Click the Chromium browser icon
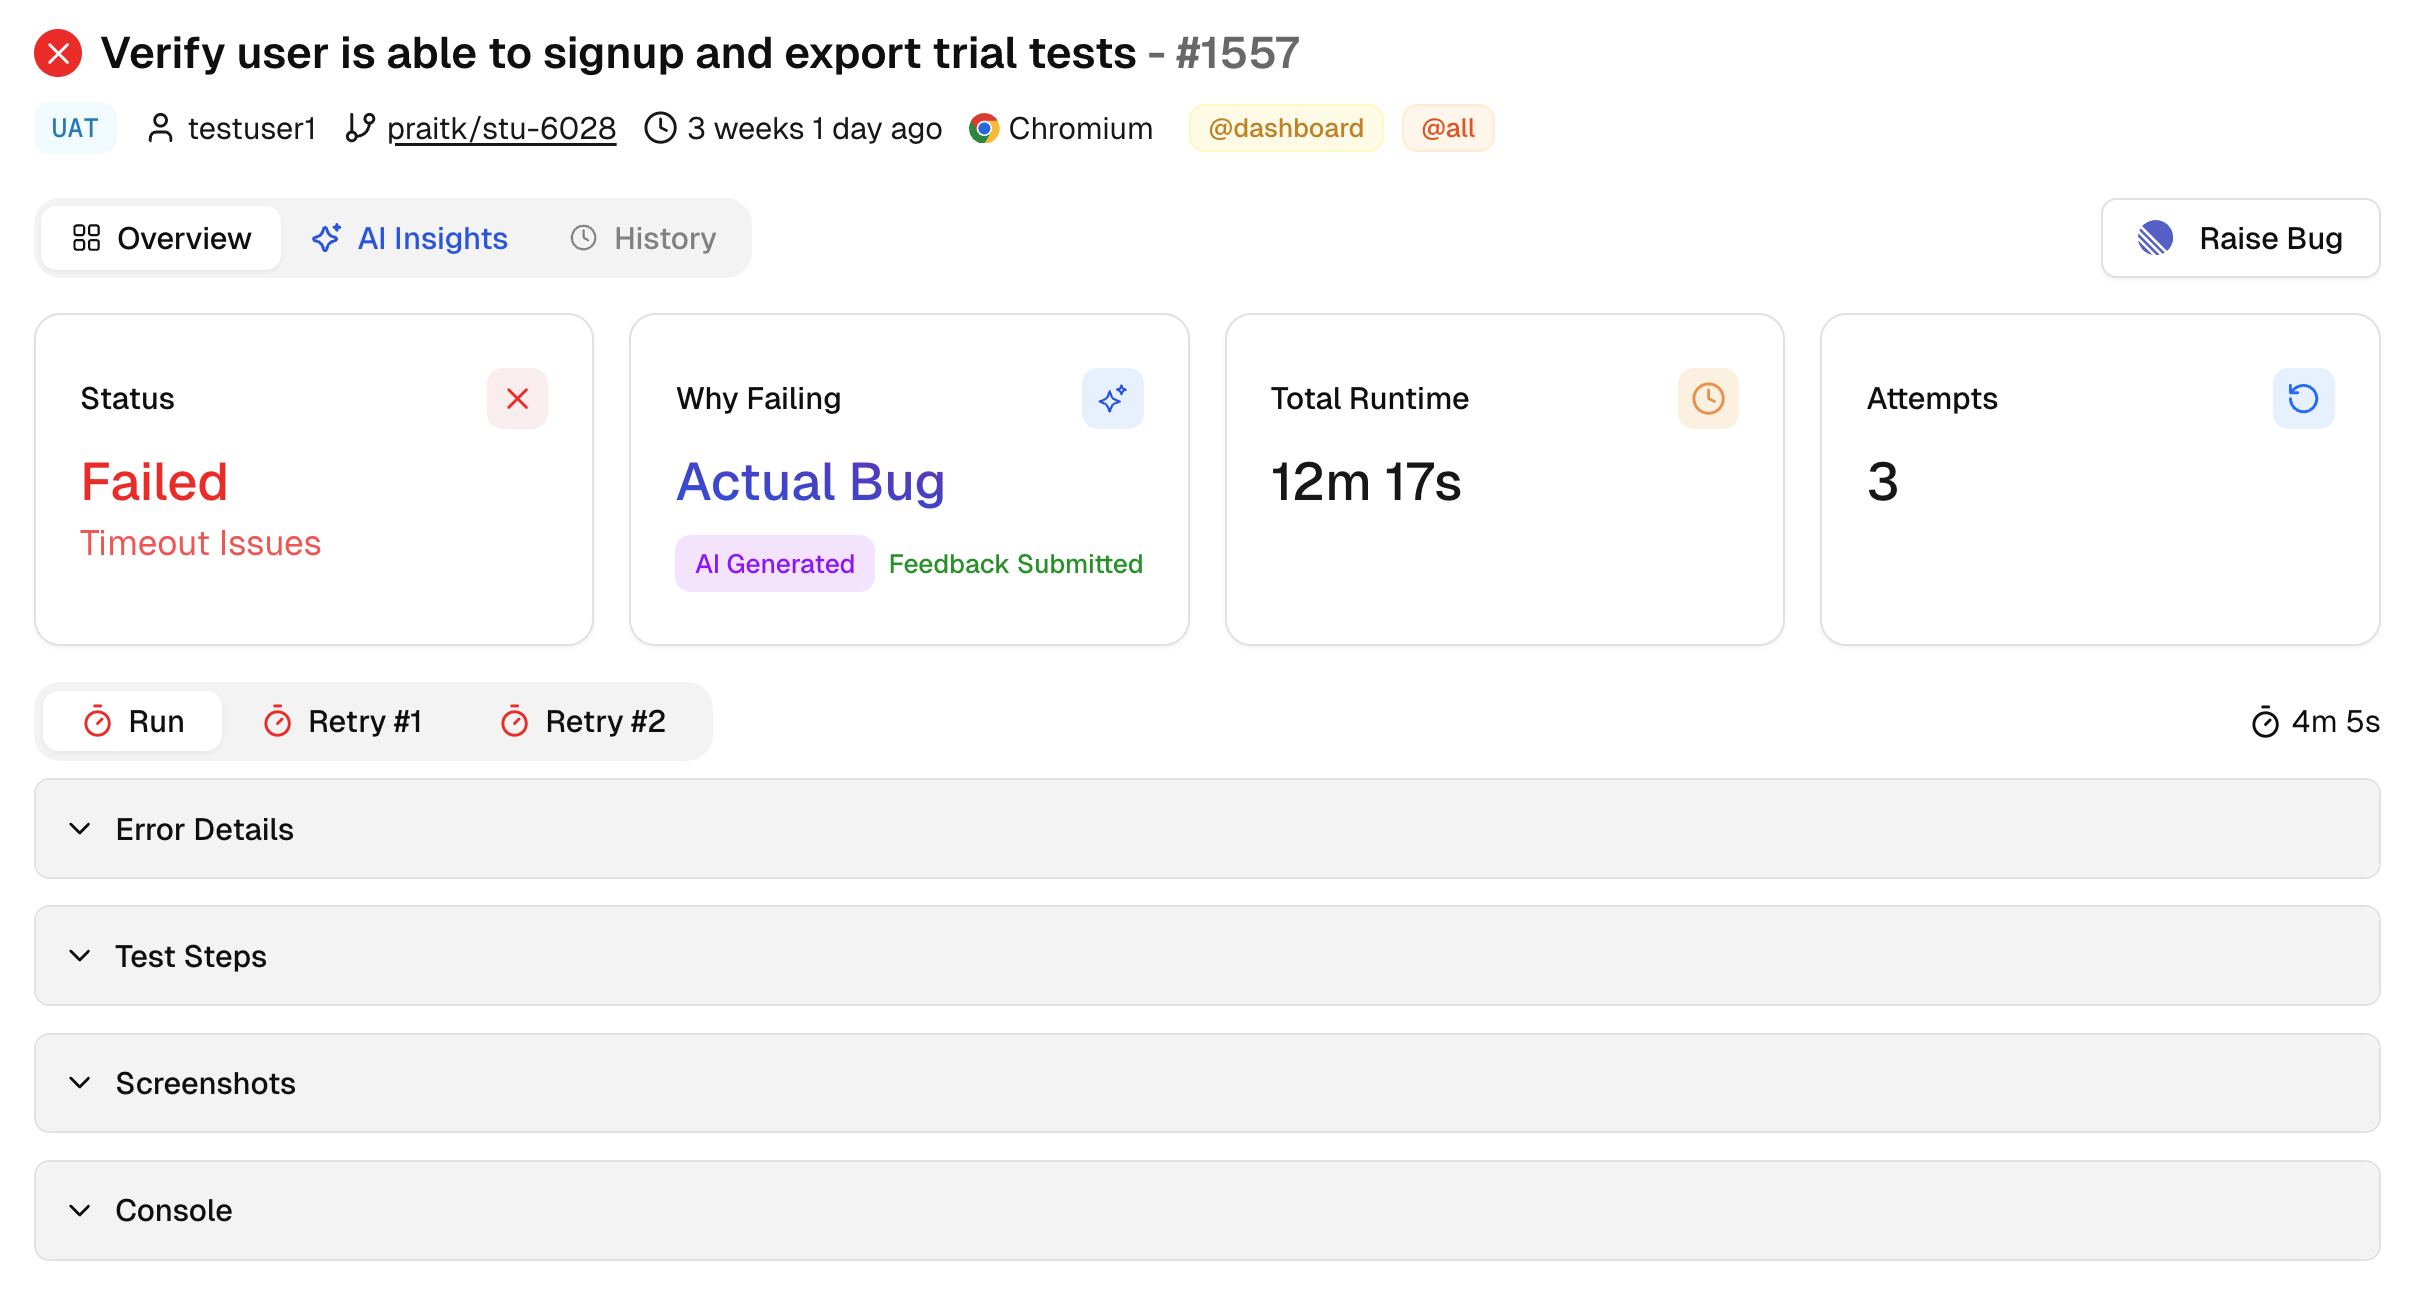Image resolution: width=2414 pixels, height=1289 pixels. (984, 129)
